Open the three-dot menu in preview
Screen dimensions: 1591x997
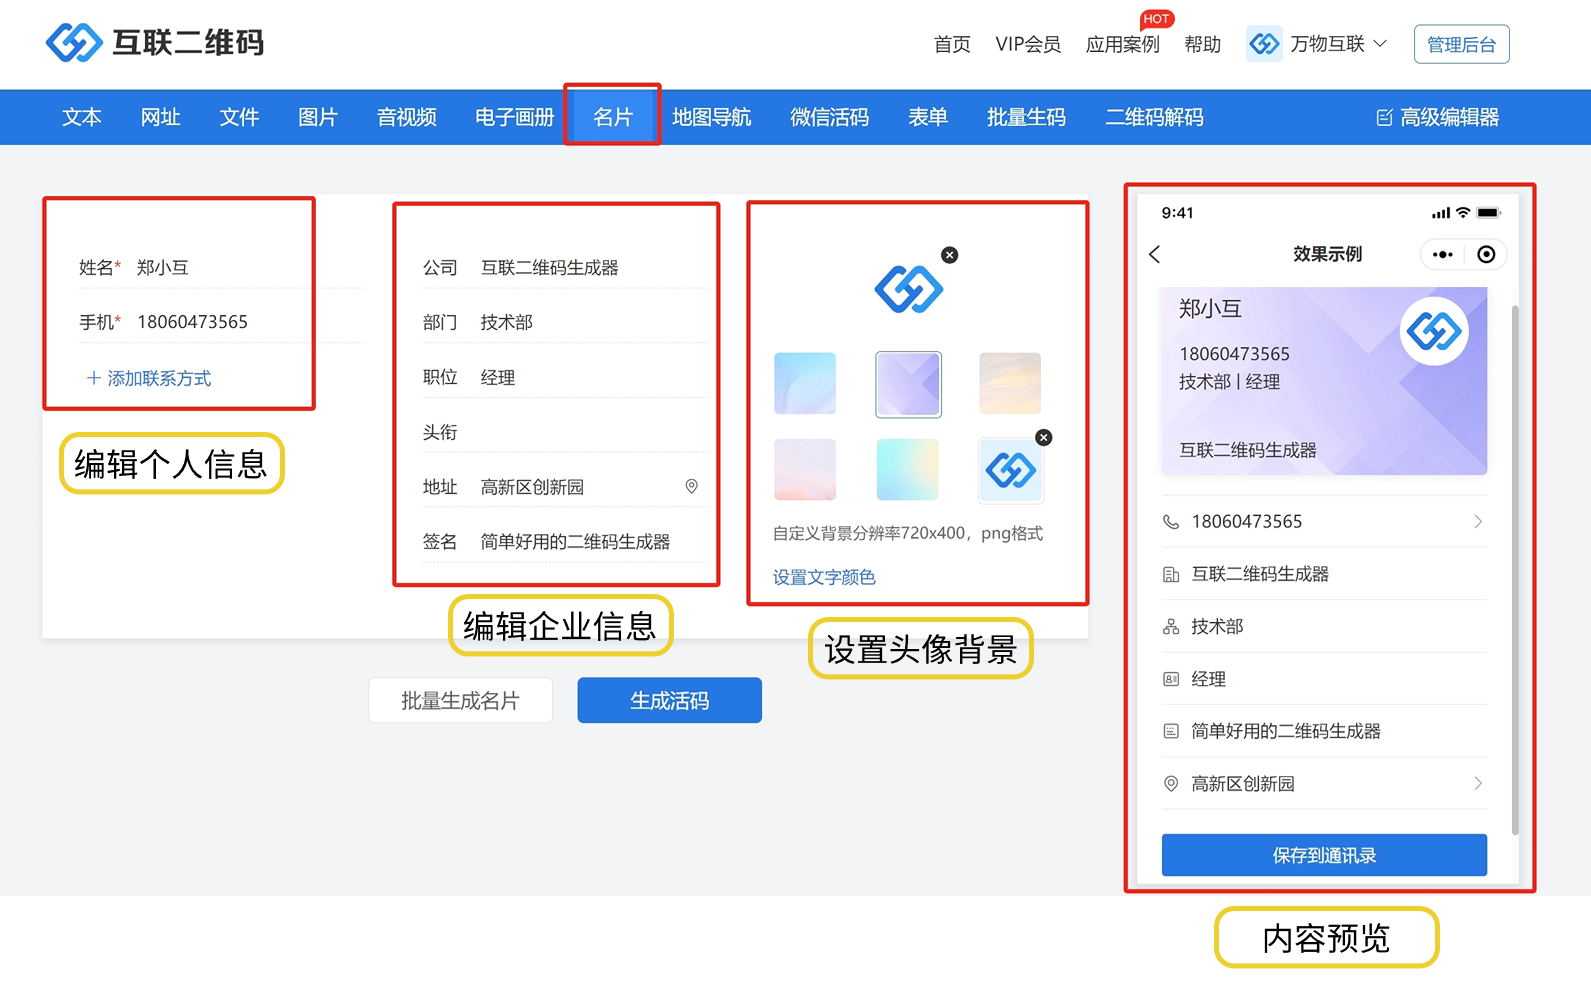(1442, 254)
